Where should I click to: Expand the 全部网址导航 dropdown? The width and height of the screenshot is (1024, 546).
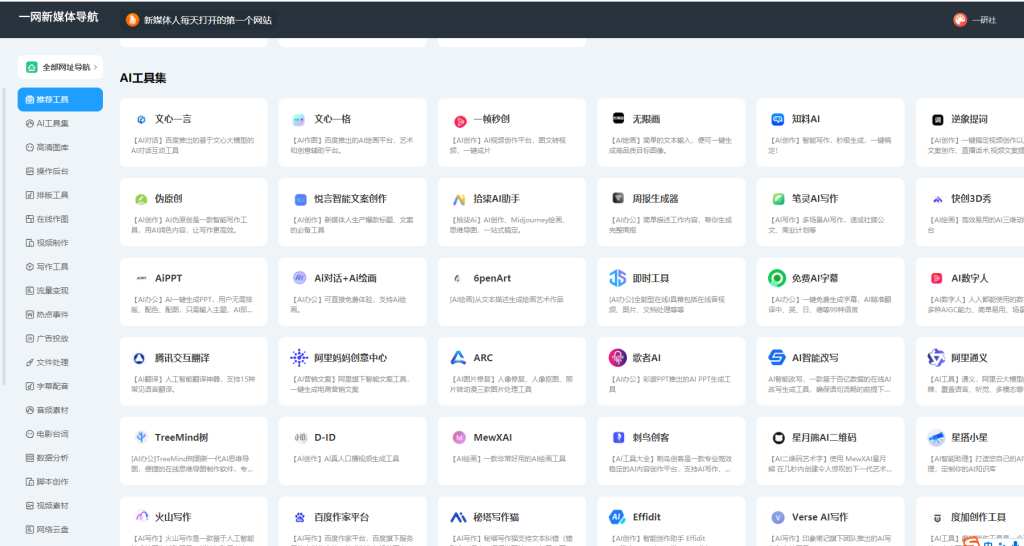click(60, 67)
